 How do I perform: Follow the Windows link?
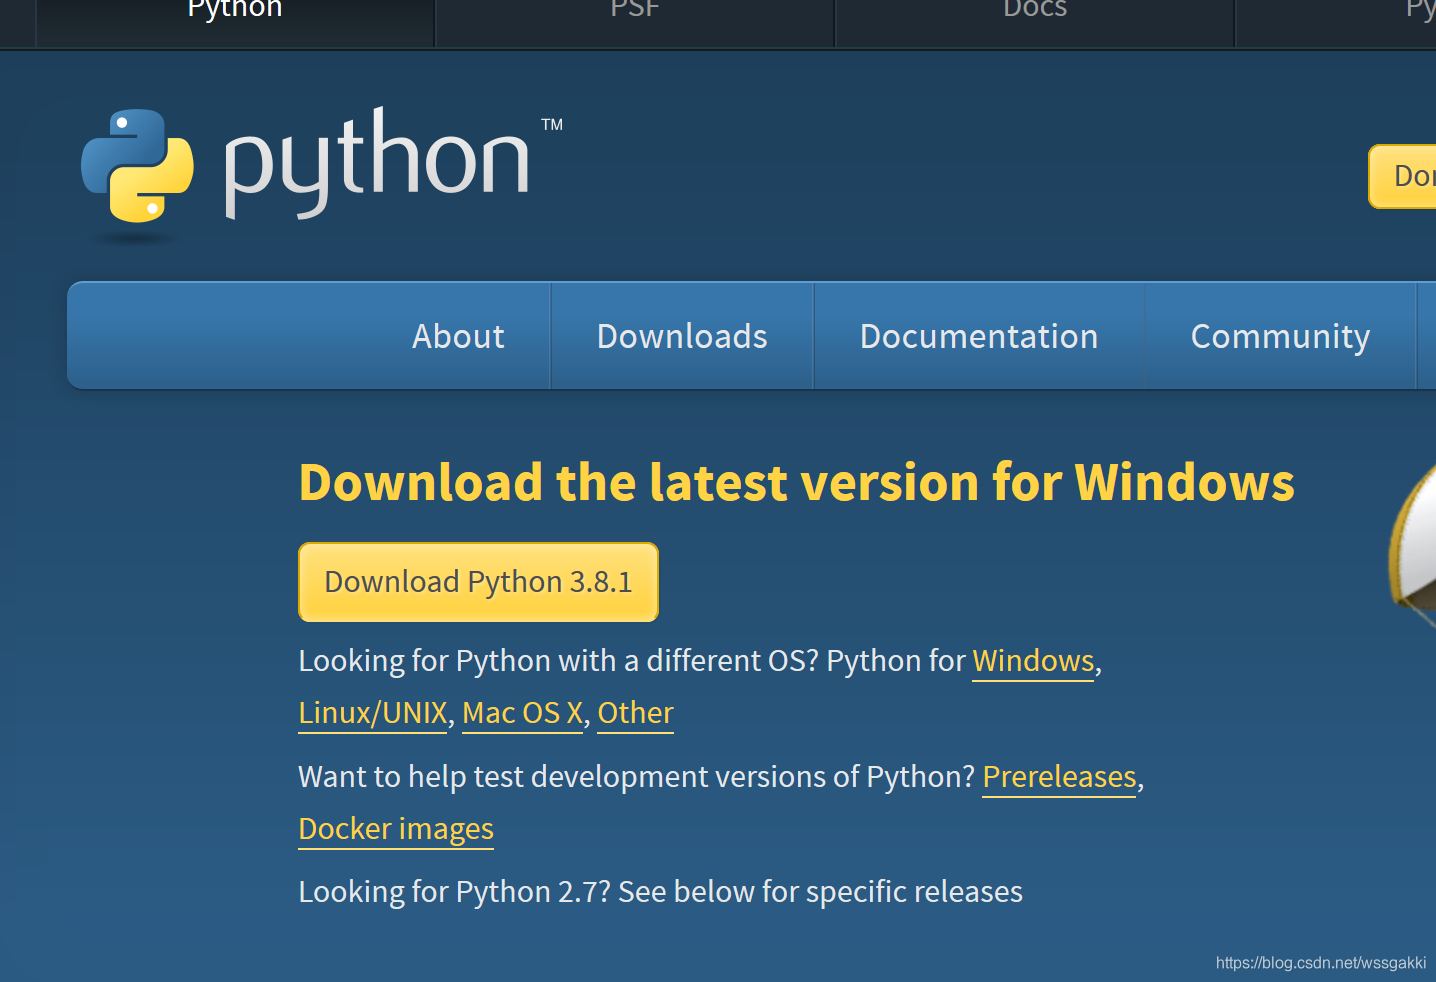(x=1033, y=661)
